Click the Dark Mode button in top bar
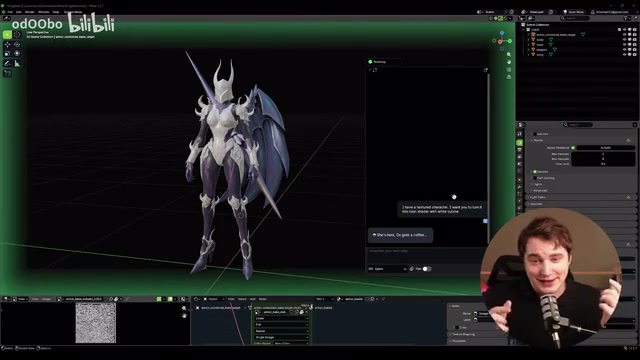 pyautogui.click(x=573, y=12)
